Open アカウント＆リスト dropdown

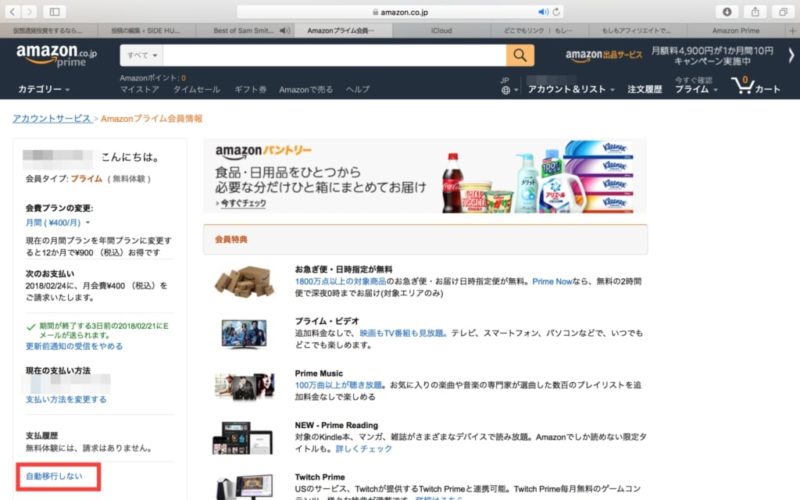[x=571, y=89]
